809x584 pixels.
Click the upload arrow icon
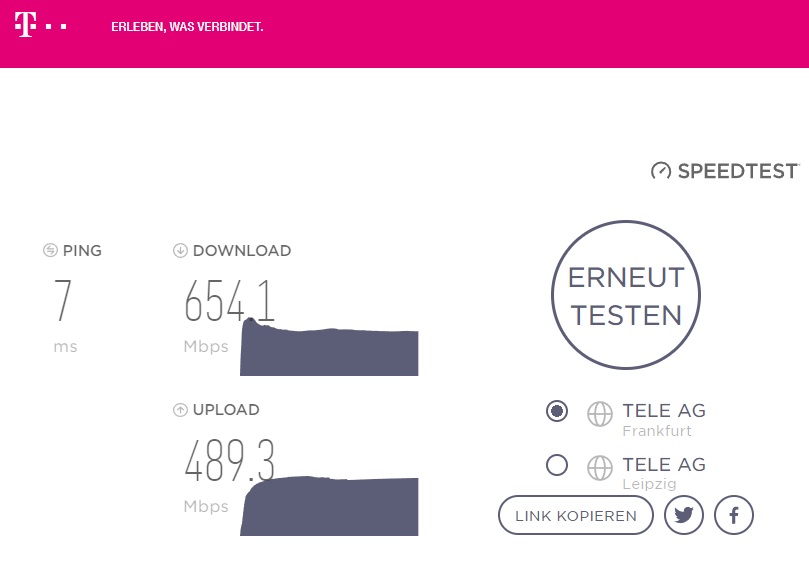[x=180, y=410]
